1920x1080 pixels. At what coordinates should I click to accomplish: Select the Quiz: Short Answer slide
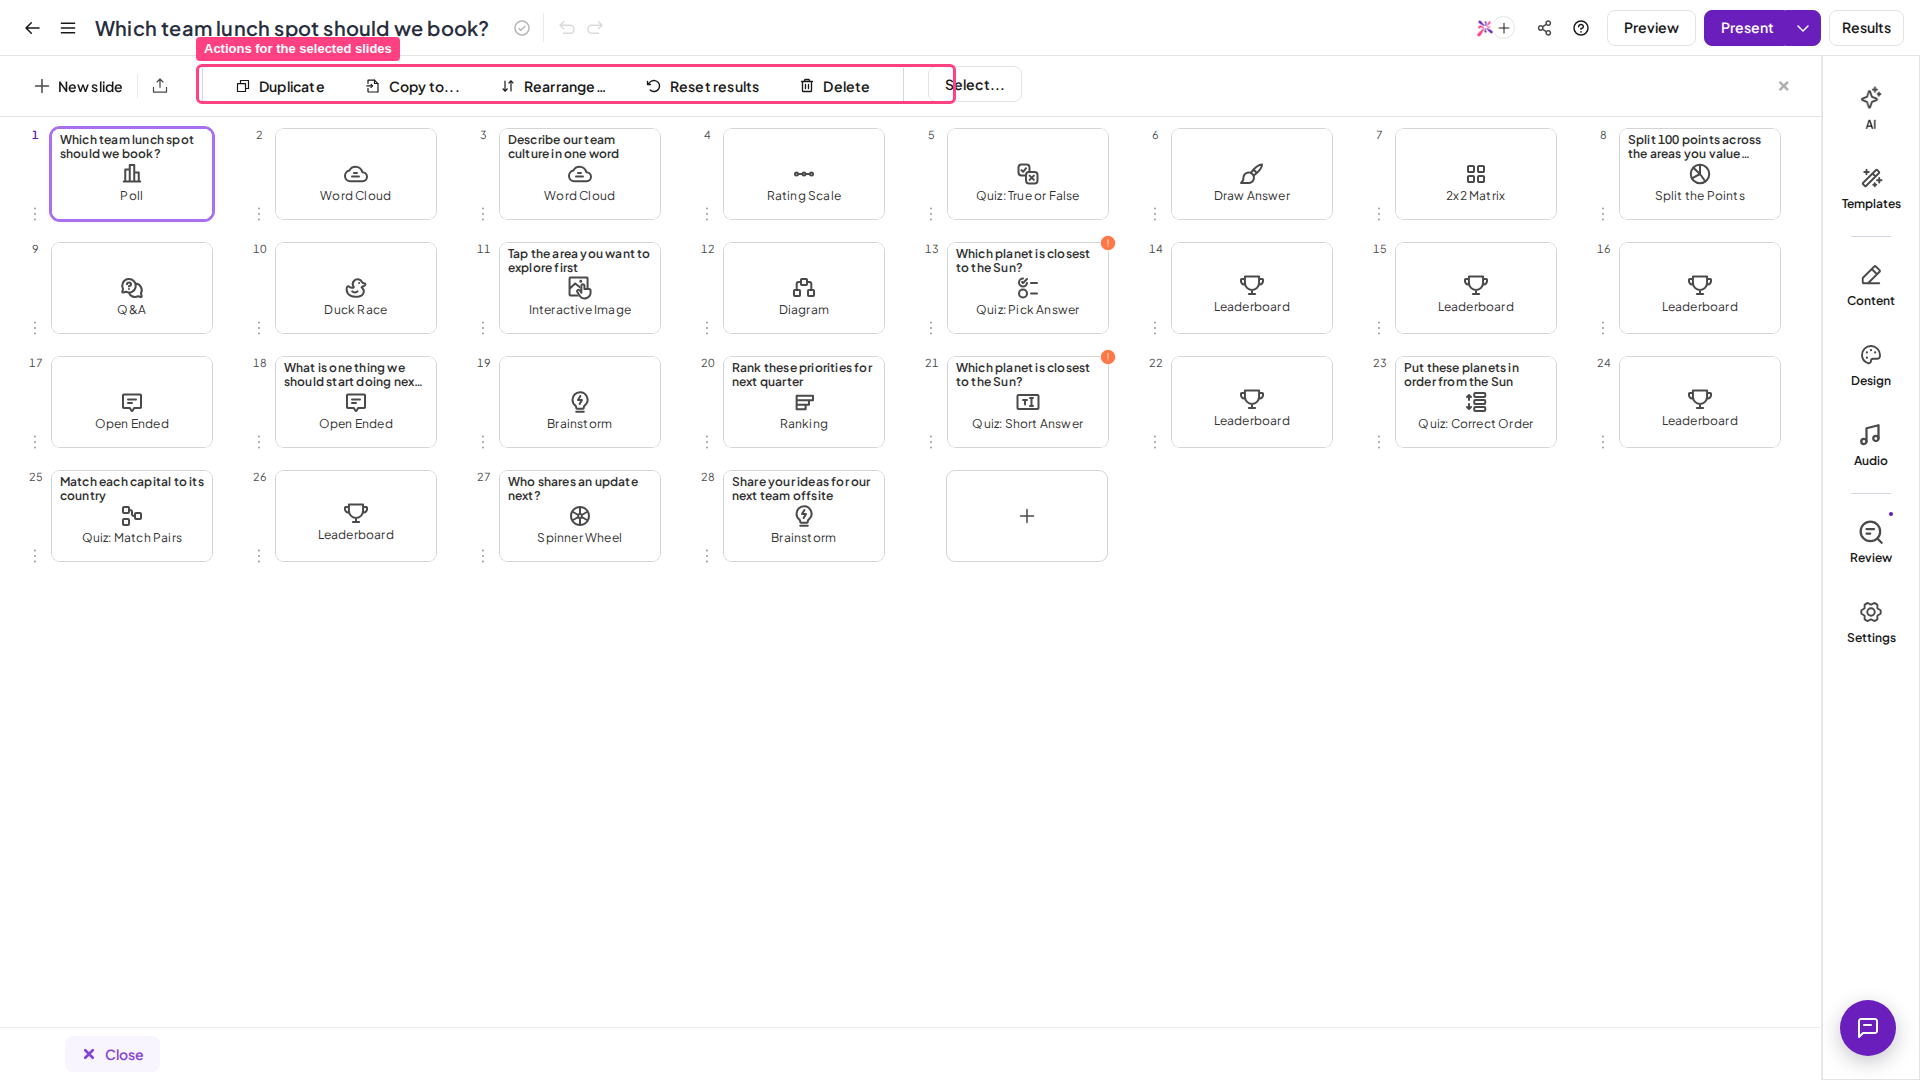click(x=1028, y=402)
